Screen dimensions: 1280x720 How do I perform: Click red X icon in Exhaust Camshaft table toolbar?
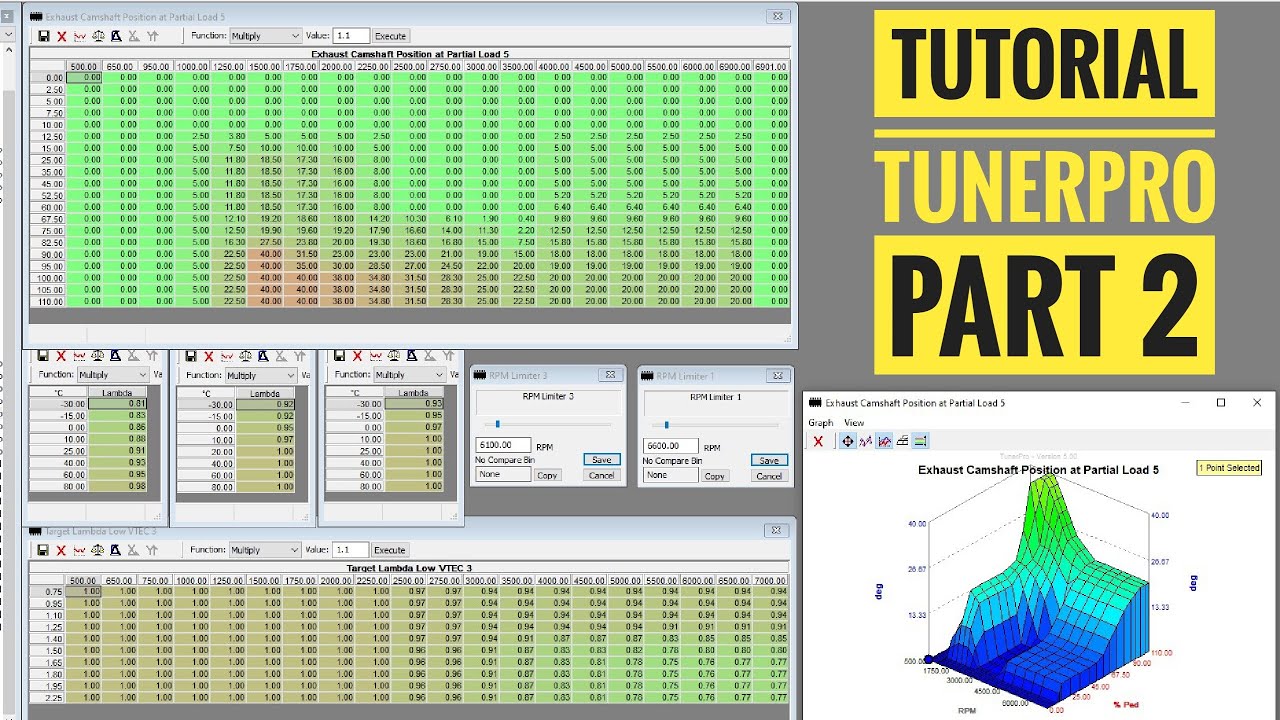62,36
